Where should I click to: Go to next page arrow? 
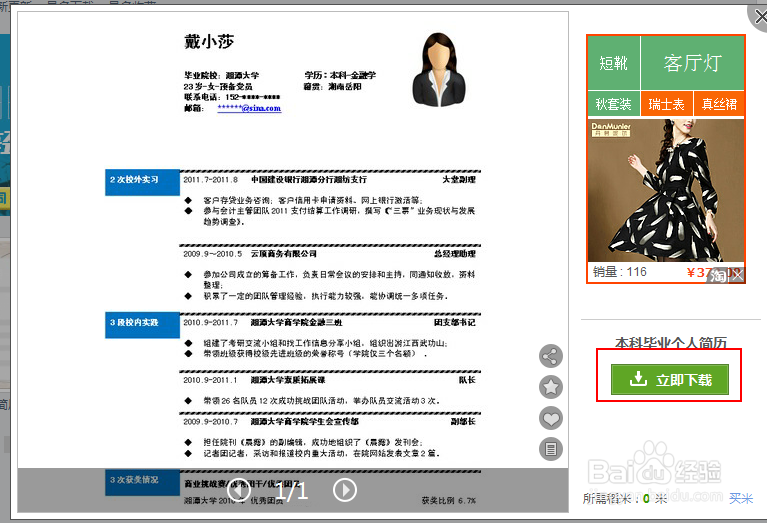click(345, 490)
